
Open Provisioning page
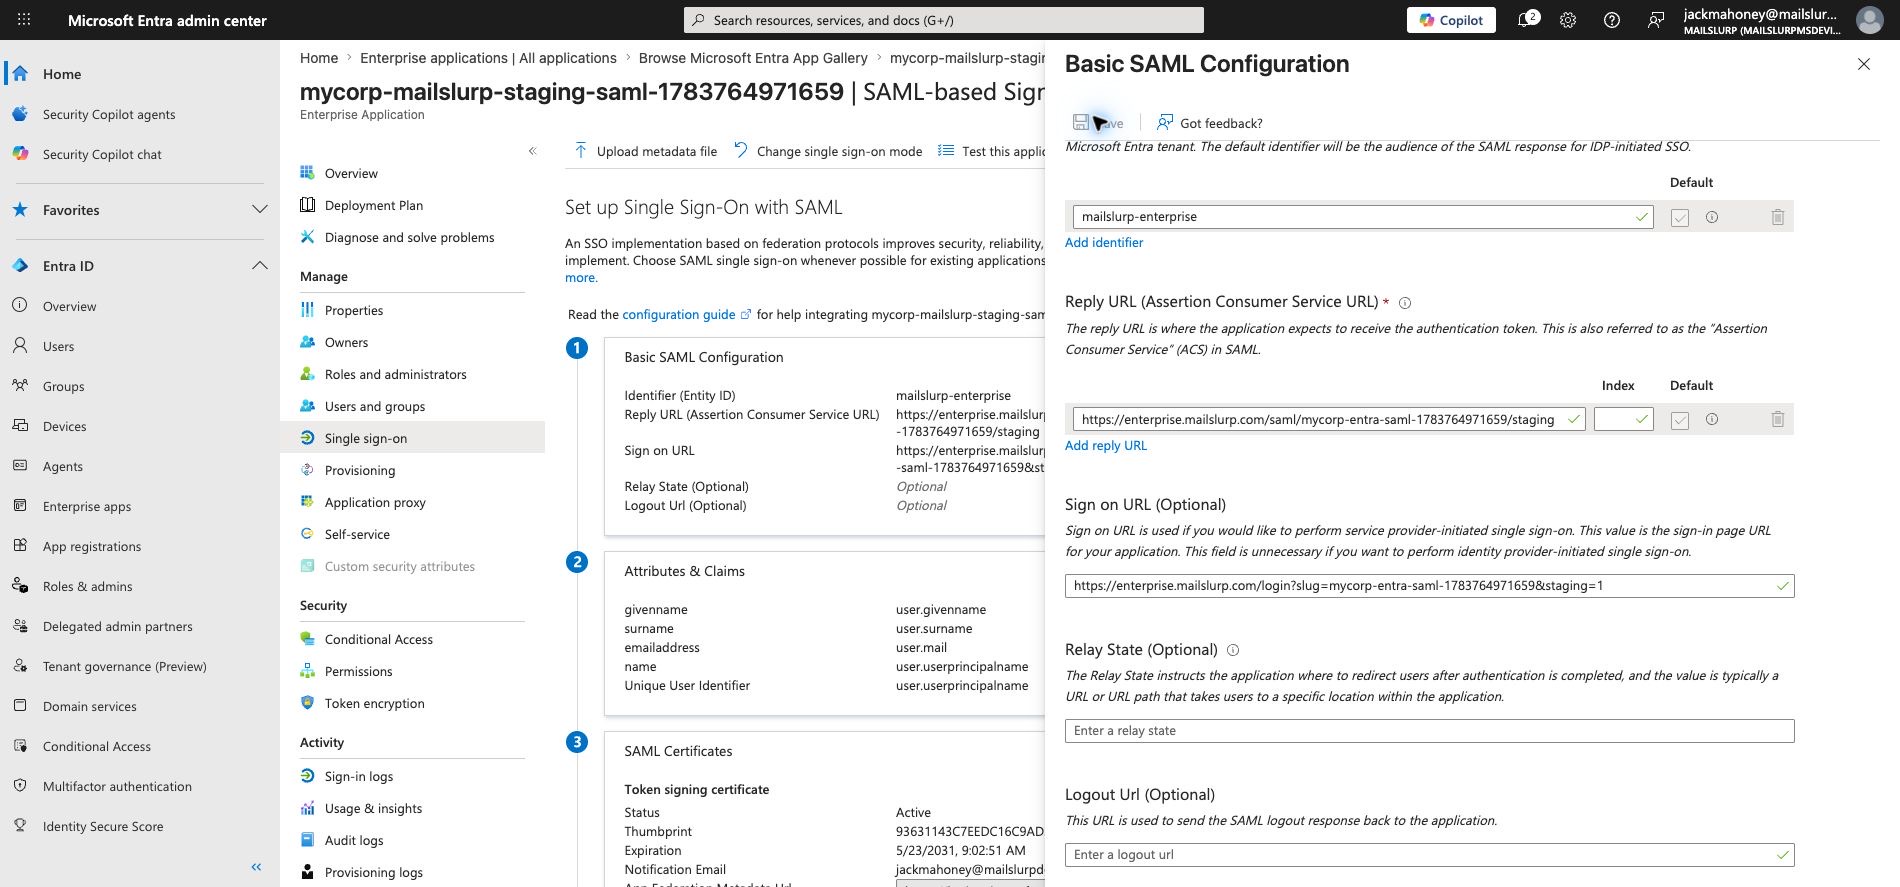tap(360, 470)
